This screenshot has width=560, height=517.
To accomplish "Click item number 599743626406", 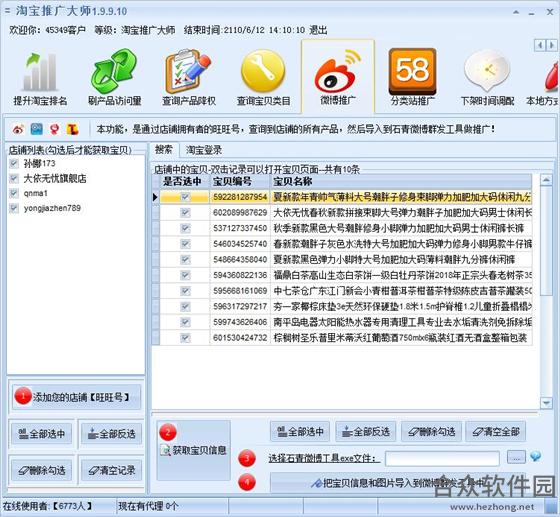I will click(240, 322).
